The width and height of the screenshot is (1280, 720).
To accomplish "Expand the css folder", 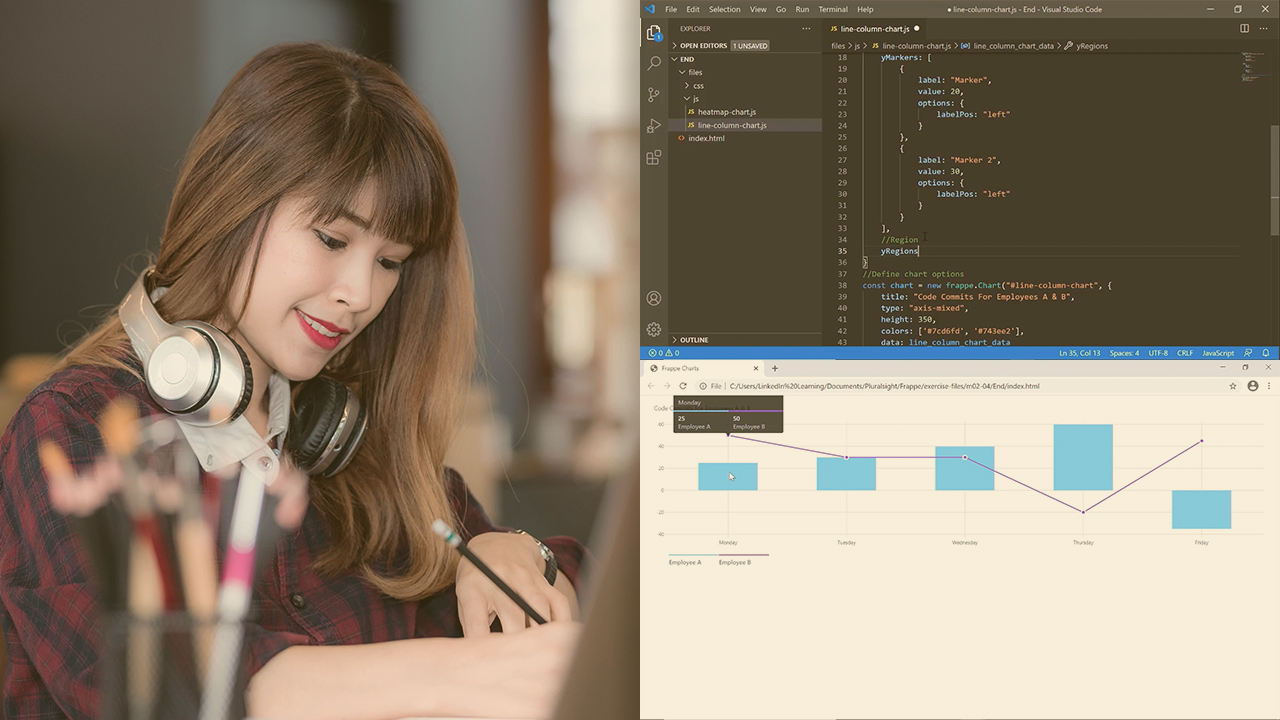I will [x=698, y=85].
